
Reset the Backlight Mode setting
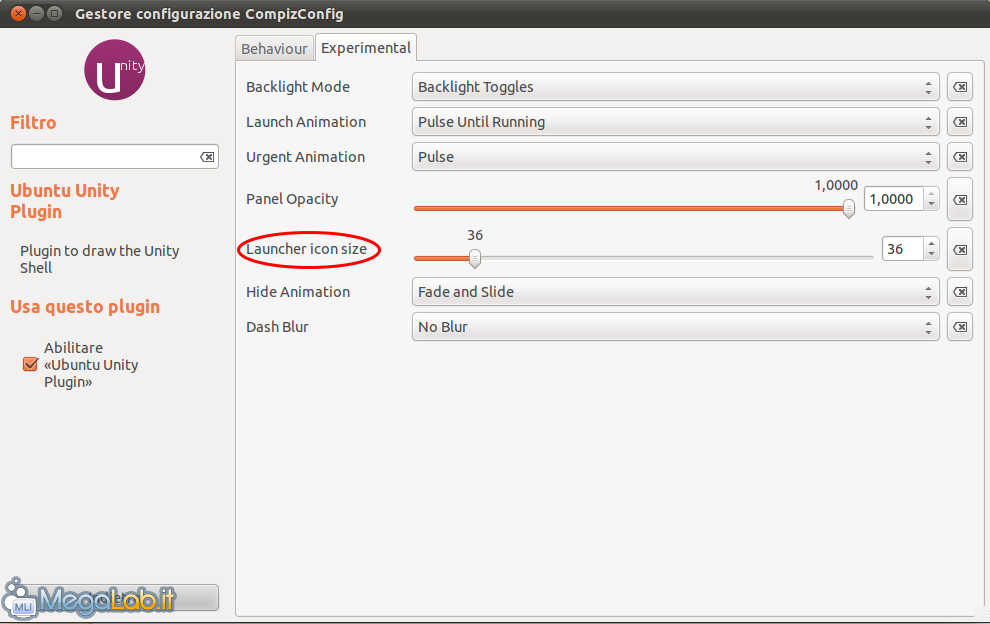tap(960, 87)
